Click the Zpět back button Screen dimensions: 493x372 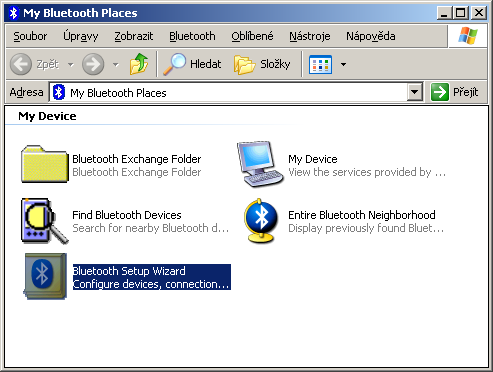pos(34,64)
